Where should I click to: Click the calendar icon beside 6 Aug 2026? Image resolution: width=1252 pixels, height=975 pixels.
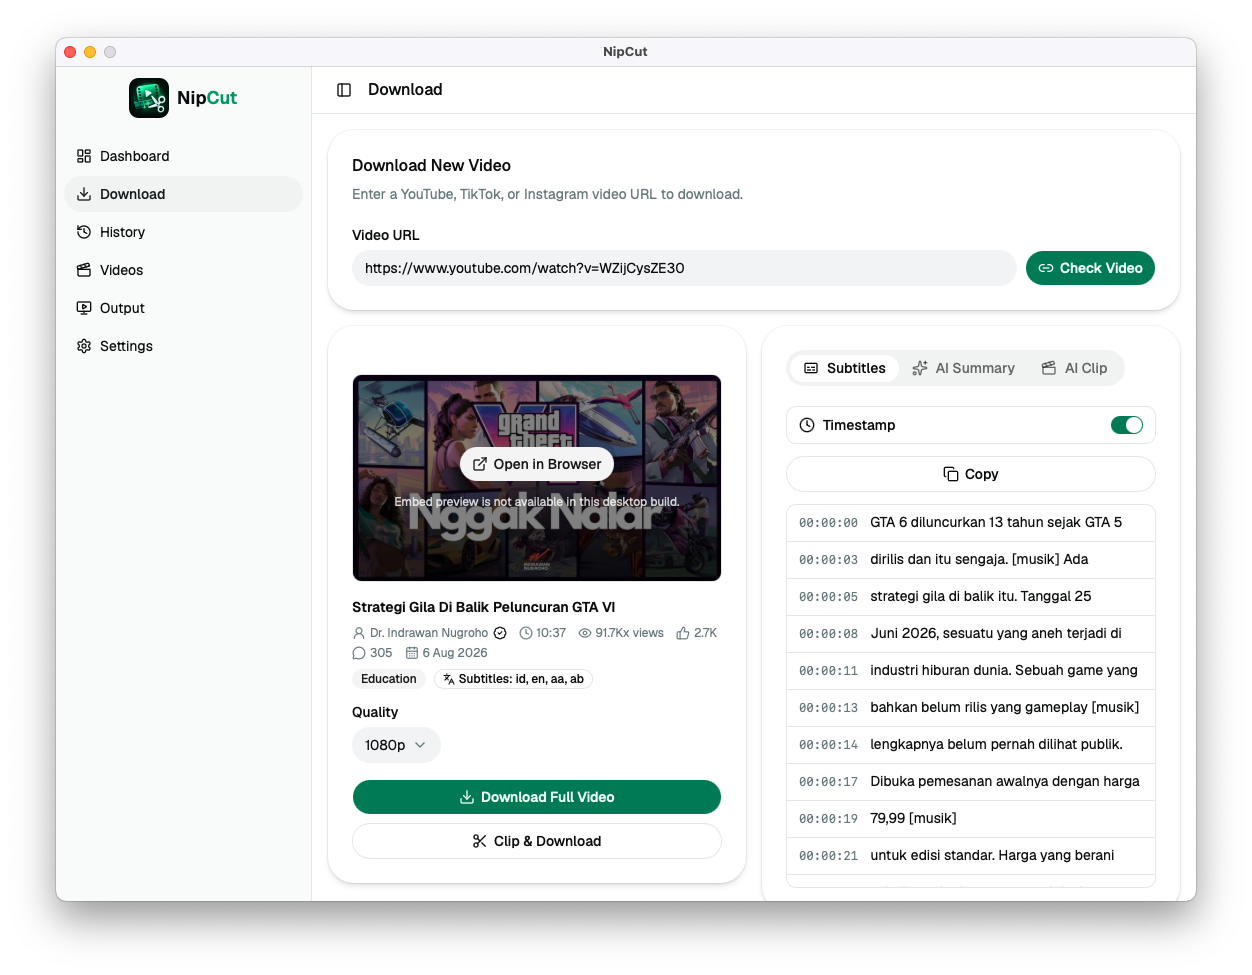point(411,653)
